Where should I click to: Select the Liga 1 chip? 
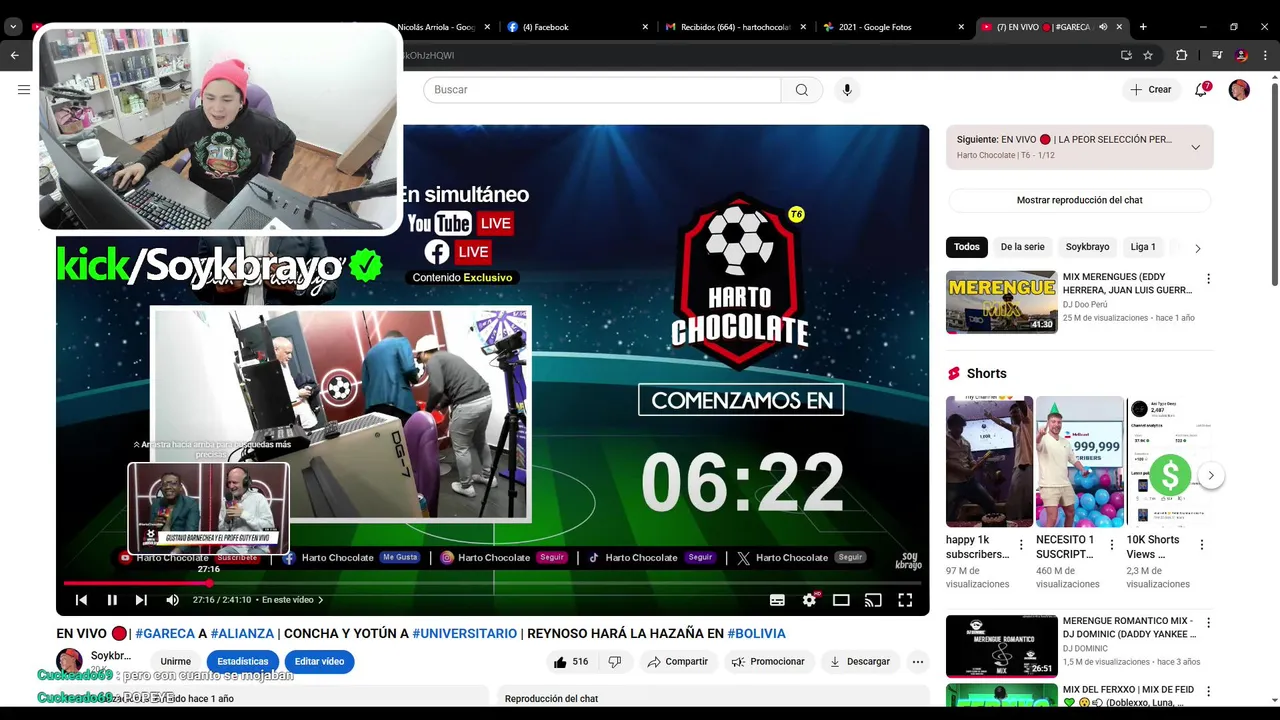tap(1143, 247)
